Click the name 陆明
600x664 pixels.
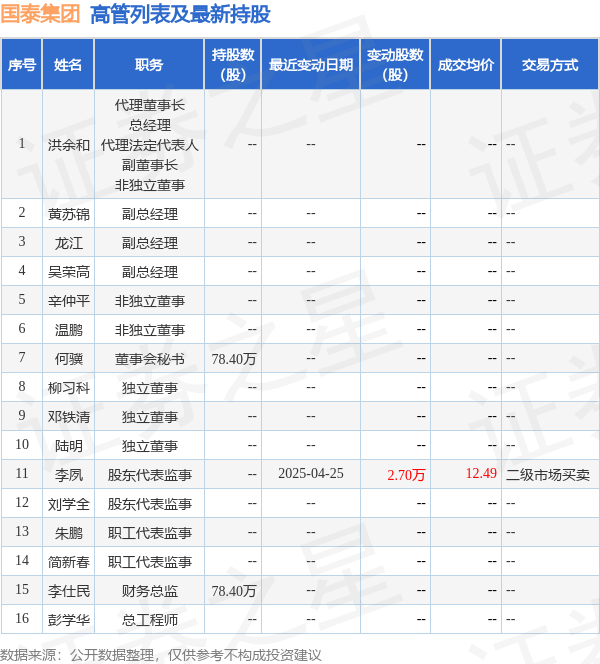[69, 446]
